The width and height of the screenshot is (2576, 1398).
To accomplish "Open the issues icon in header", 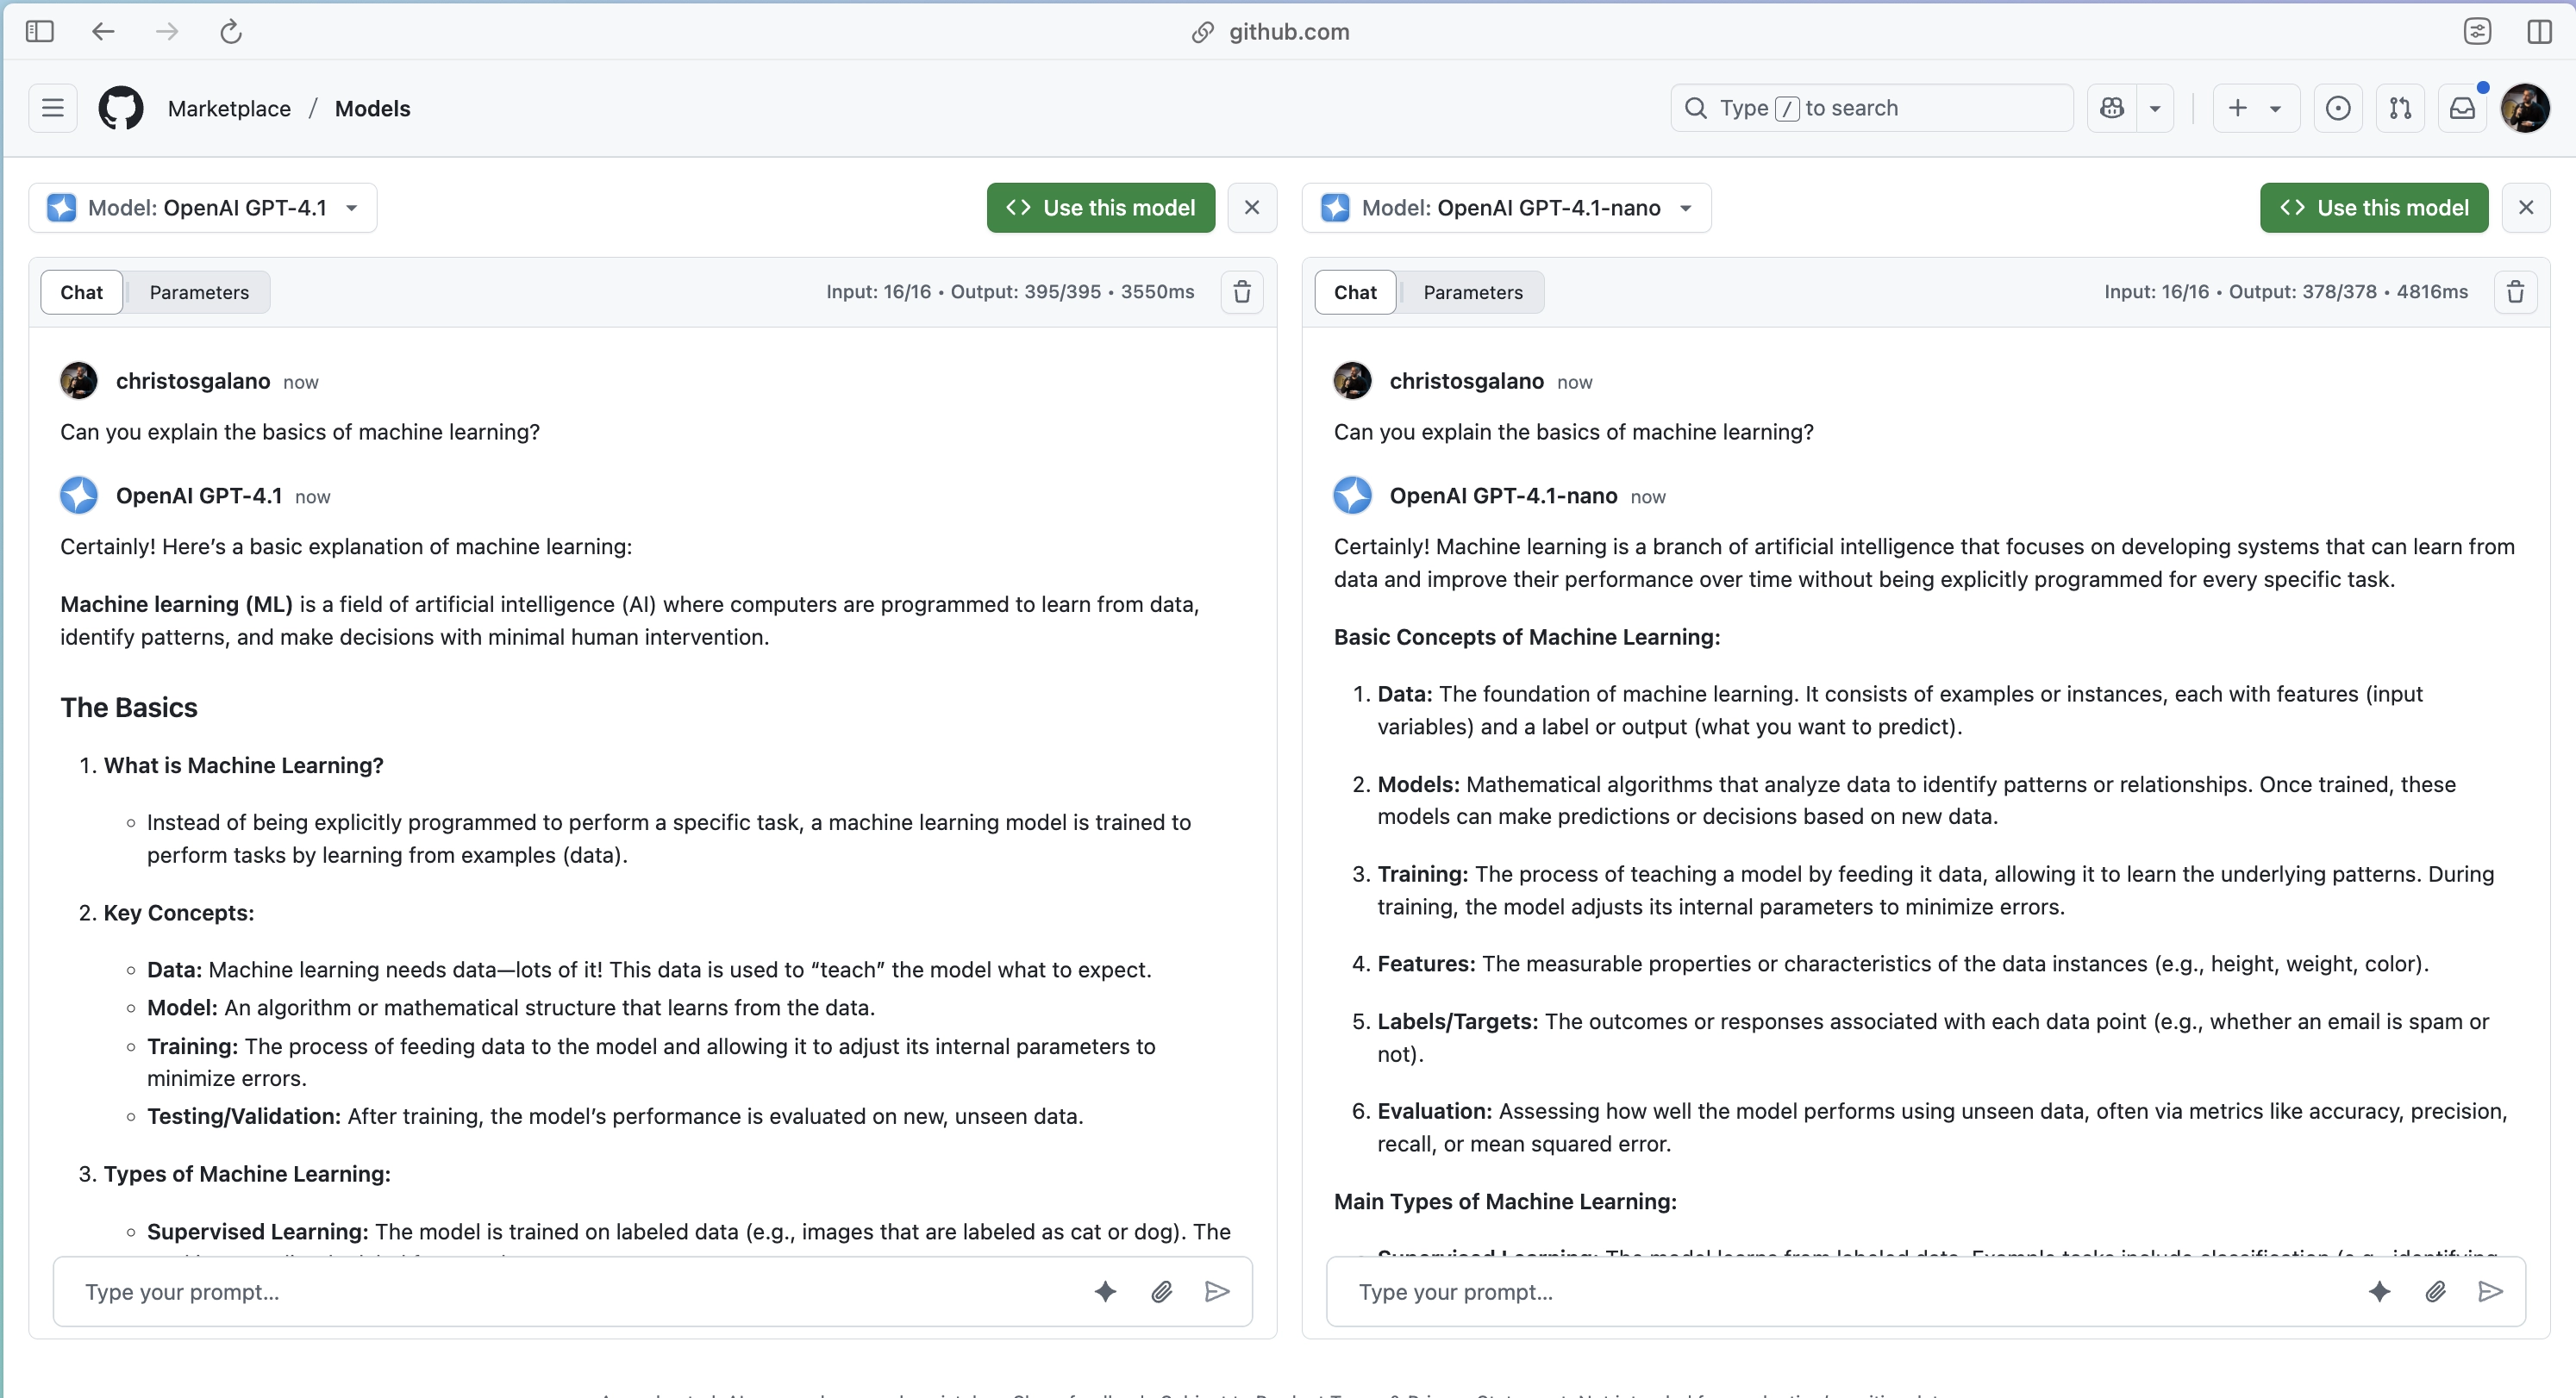I will [x=2338, y=108].
